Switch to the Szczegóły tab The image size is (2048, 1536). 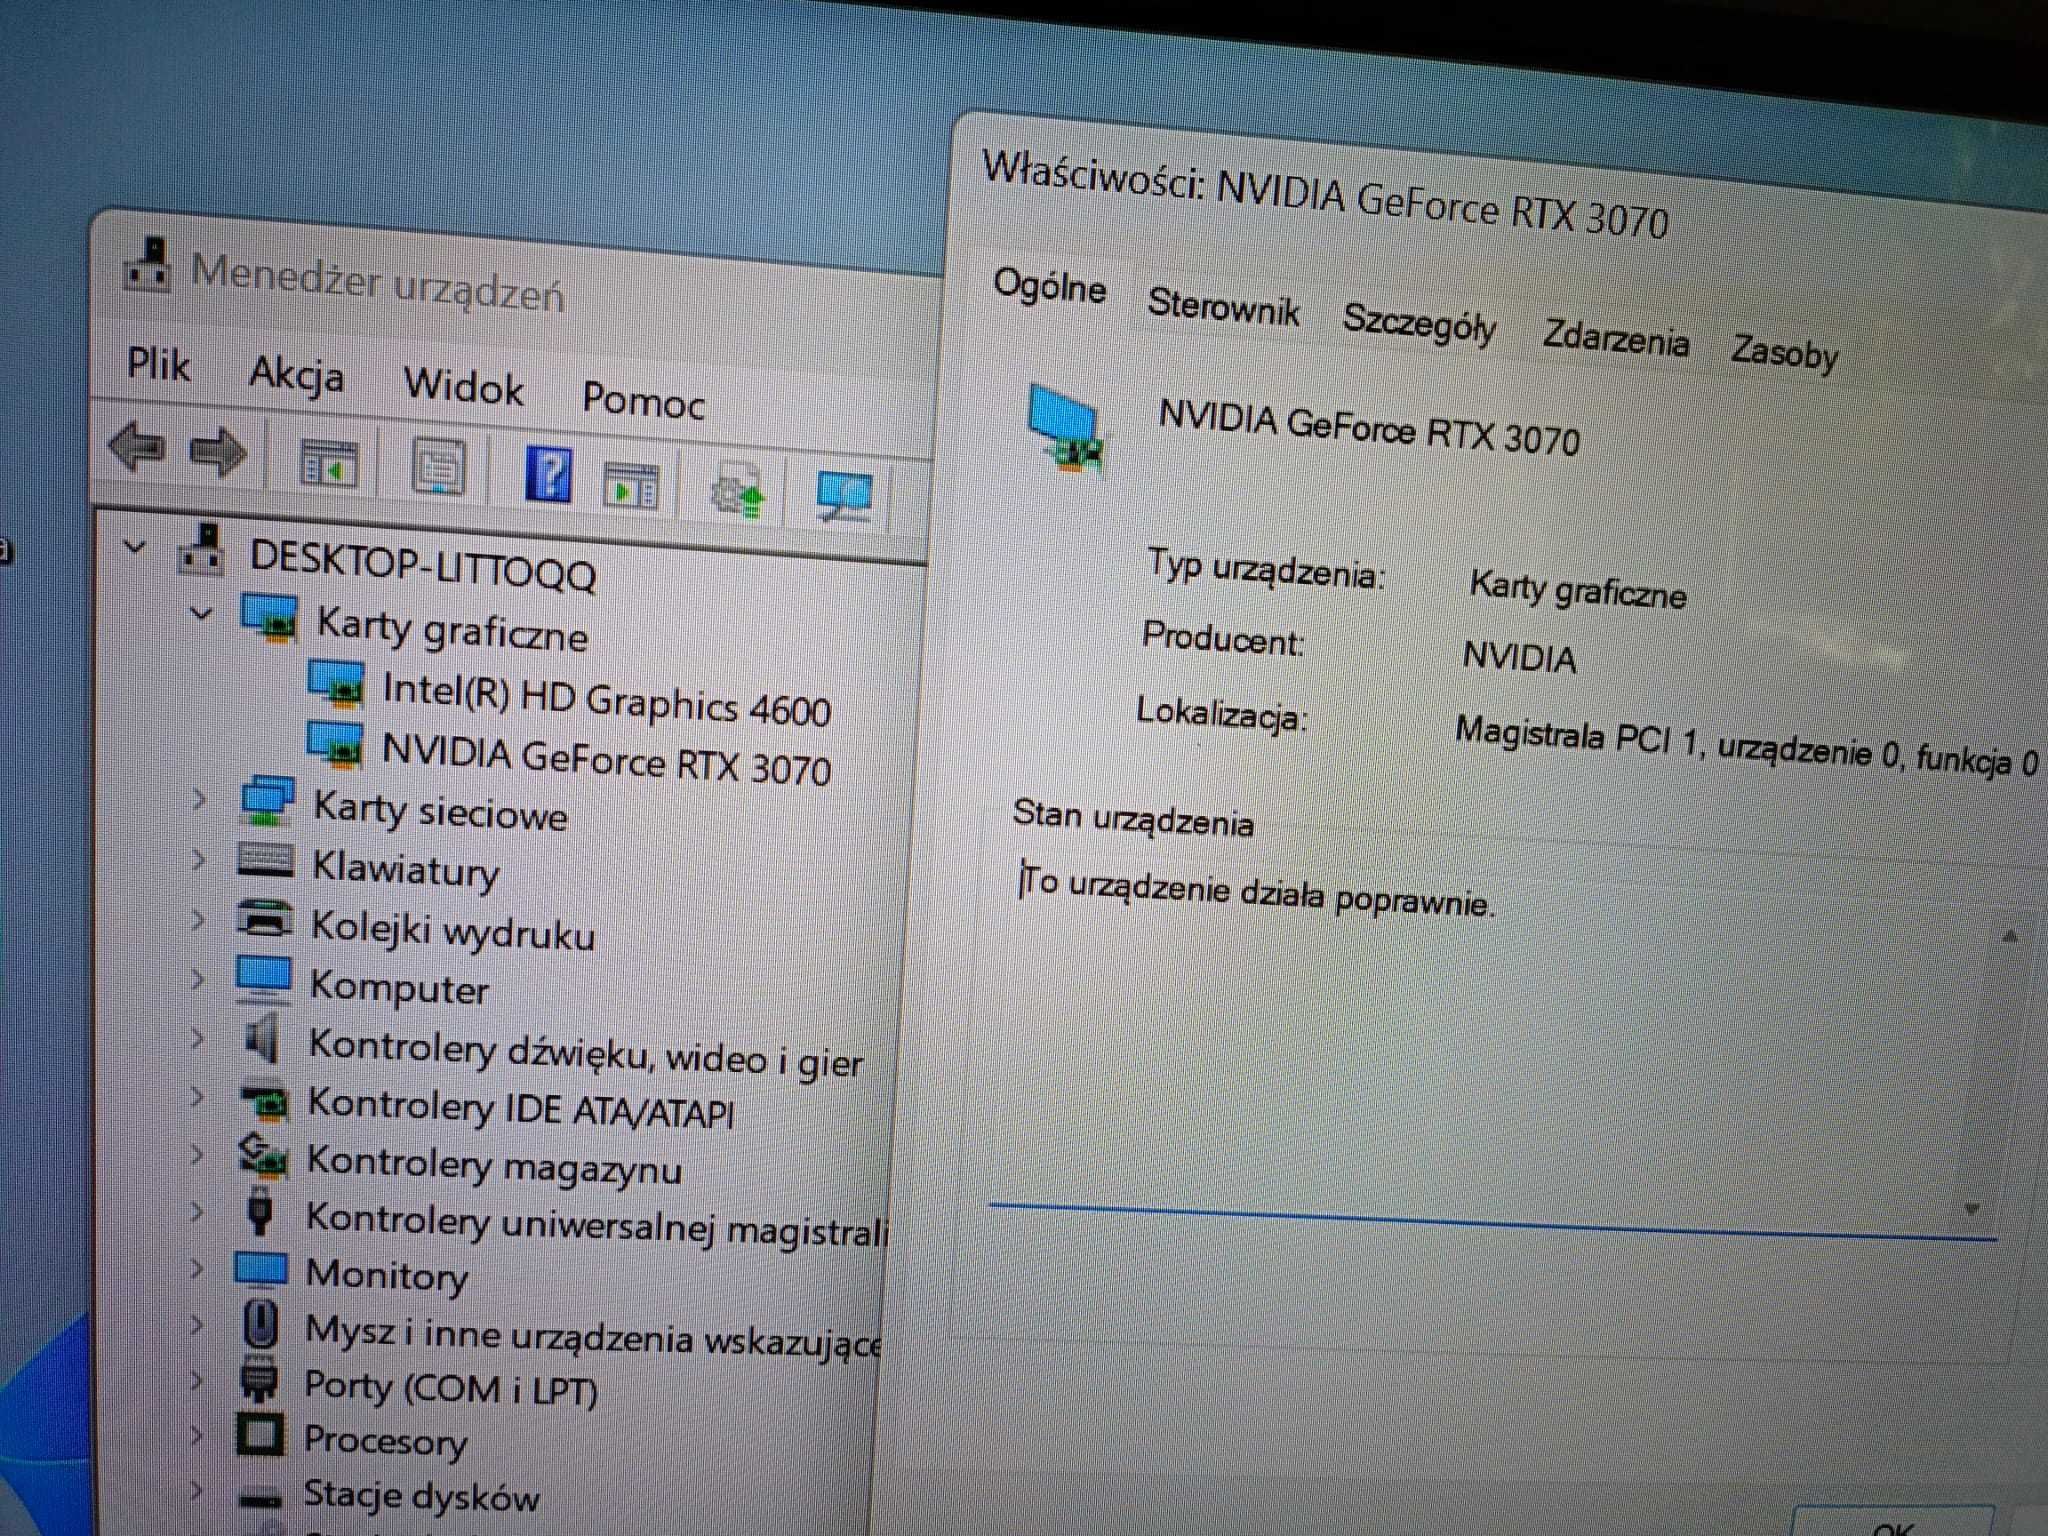pyautogui.click(x=1419, y=323)
